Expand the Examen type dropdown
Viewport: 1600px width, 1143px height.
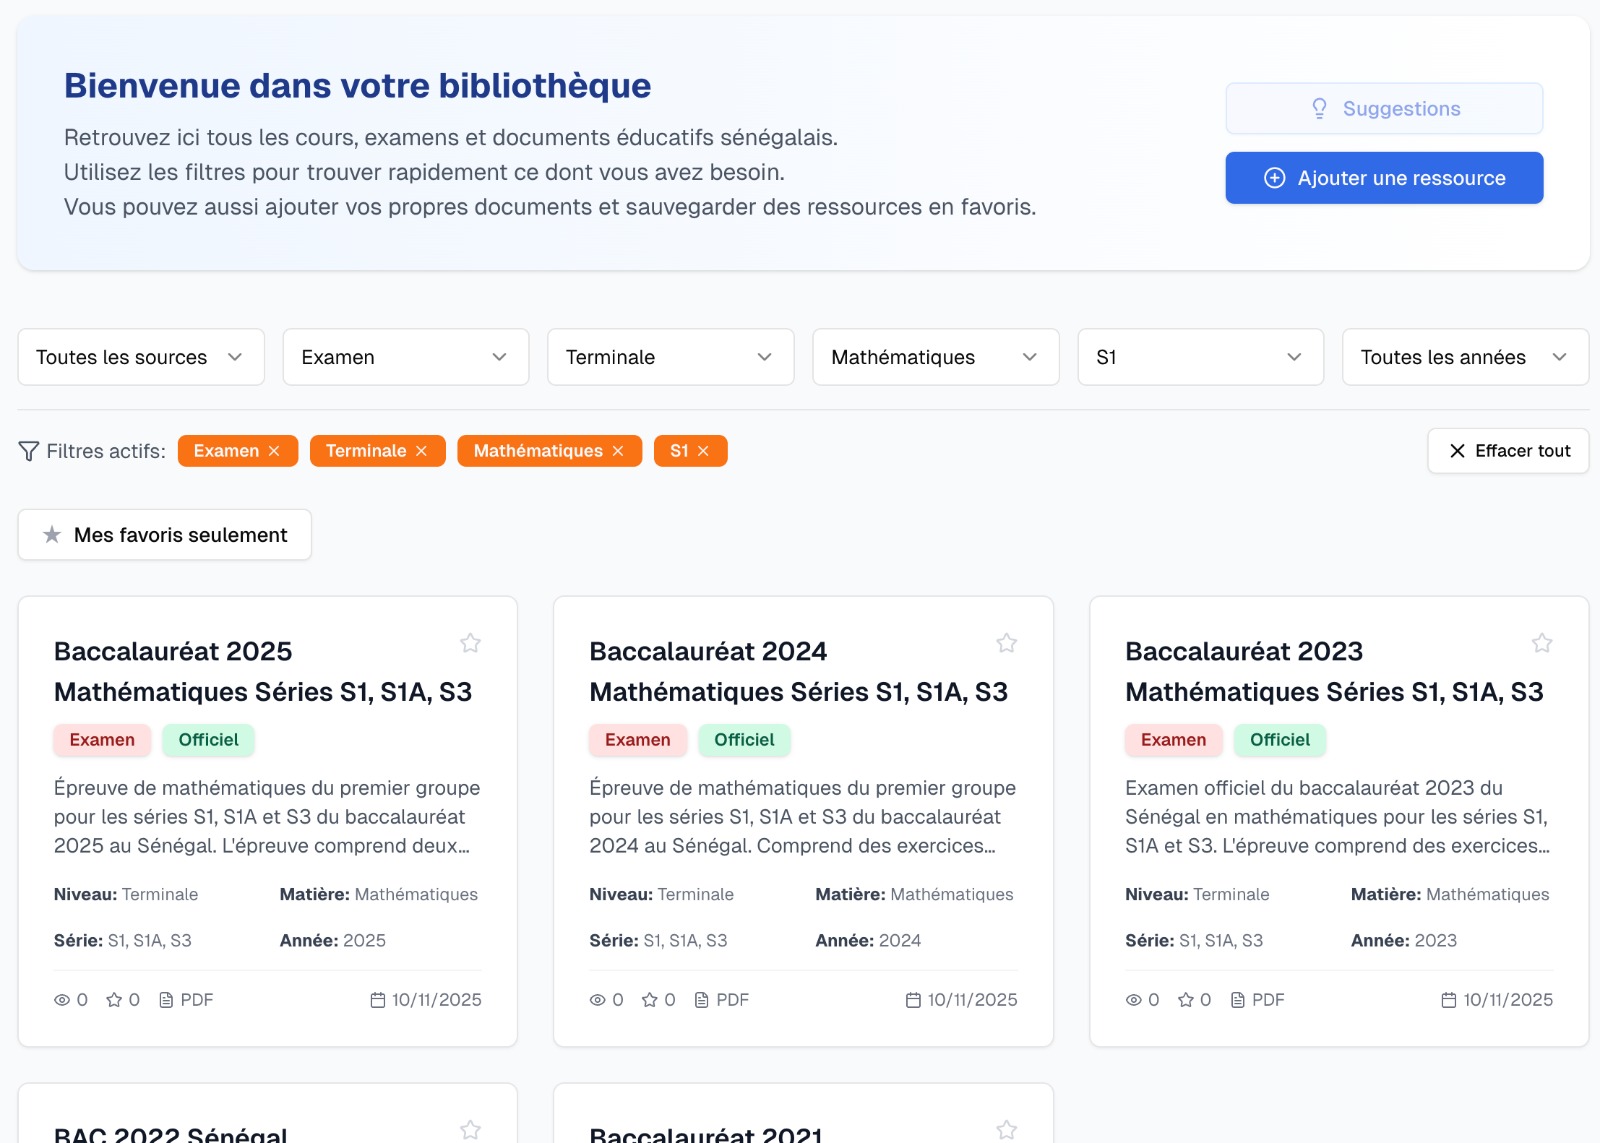point(405,357)
